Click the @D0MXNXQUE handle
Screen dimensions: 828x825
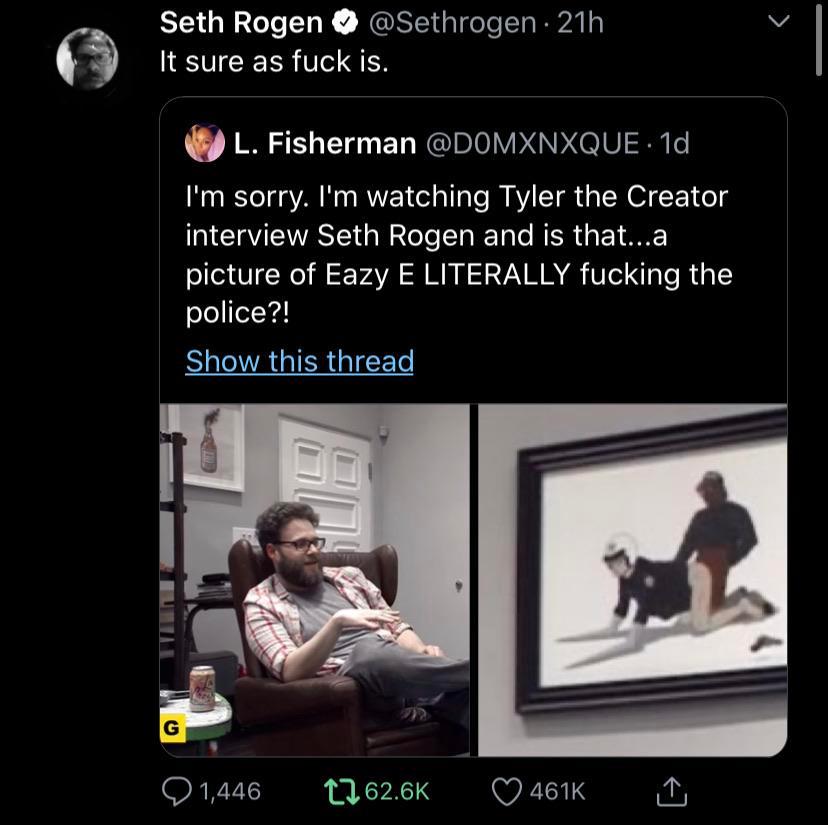point(532,144)
